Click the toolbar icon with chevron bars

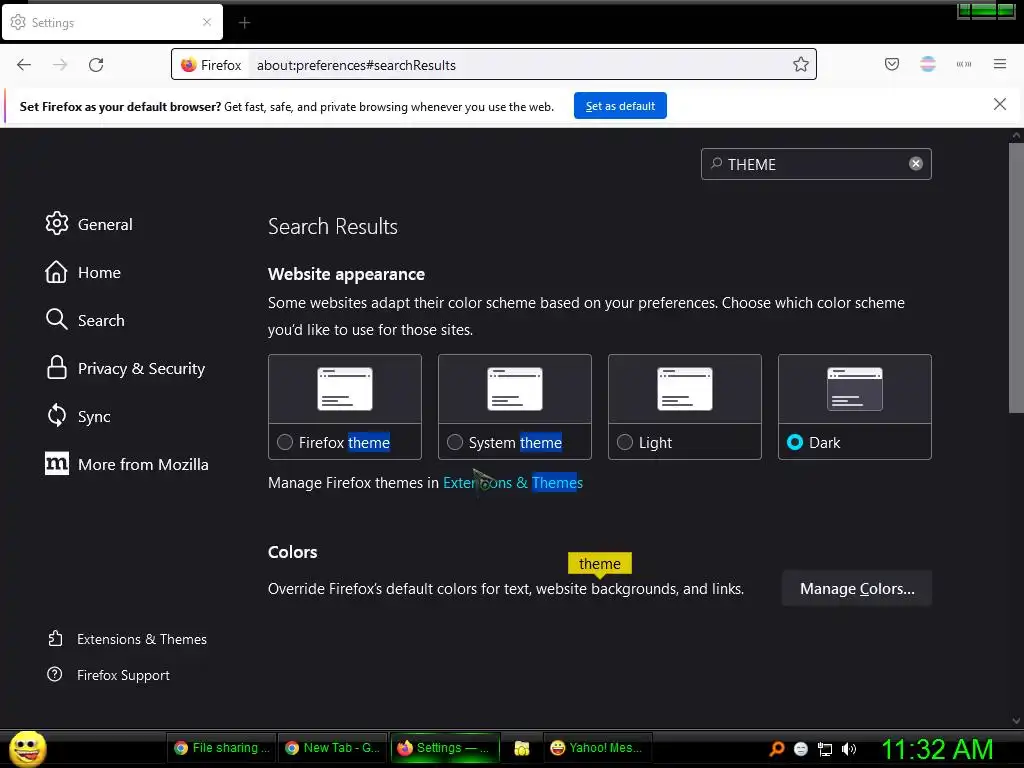coord(963,64)
